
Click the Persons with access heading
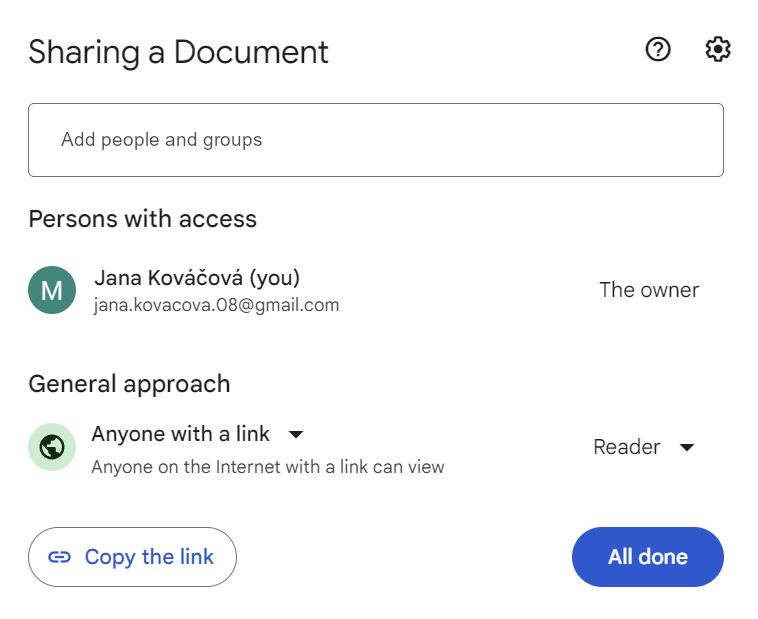coord(143,219)
